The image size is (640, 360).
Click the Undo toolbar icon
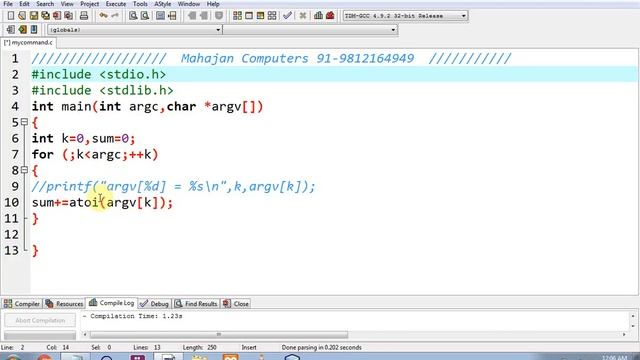[103, 16]
